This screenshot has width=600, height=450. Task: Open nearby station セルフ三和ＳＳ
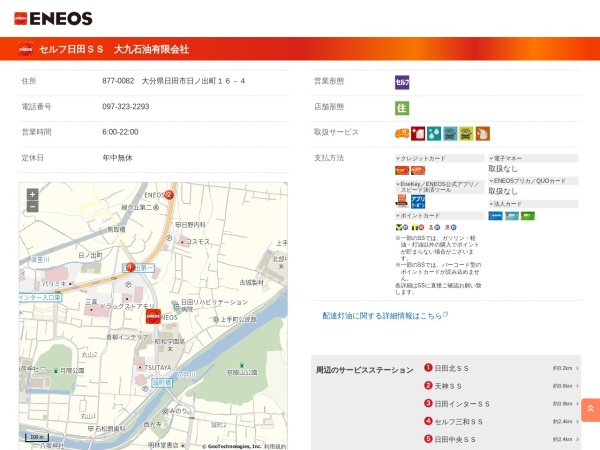458,422
